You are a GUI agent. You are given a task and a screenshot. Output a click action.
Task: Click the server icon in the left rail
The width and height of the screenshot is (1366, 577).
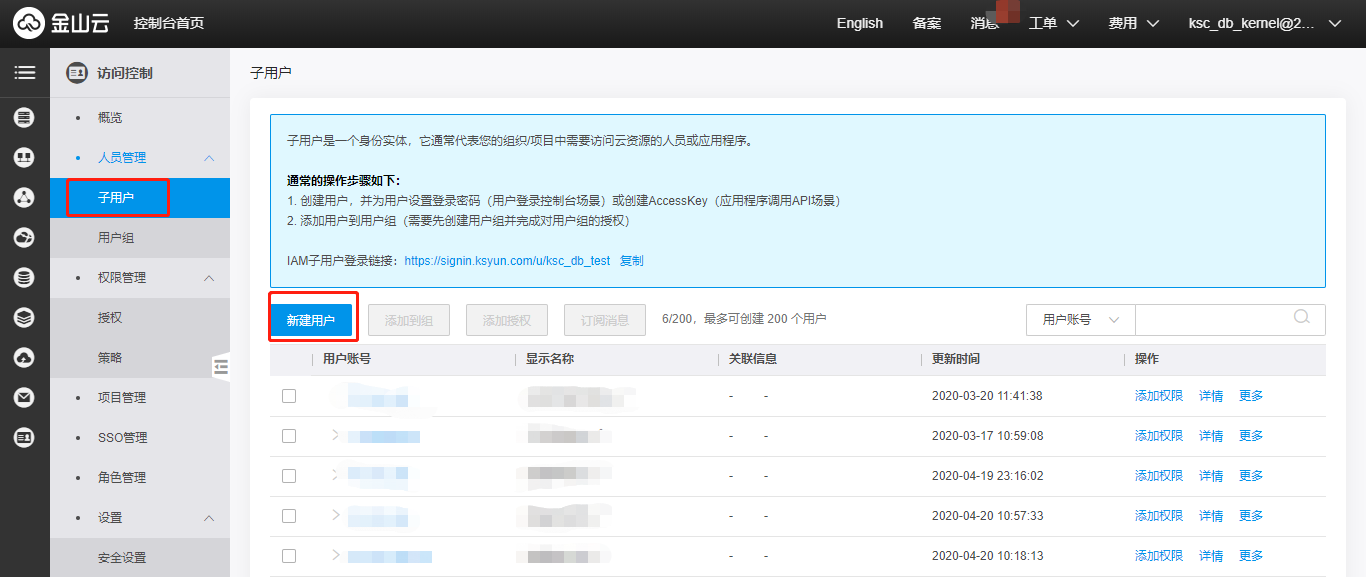point(24,118)
